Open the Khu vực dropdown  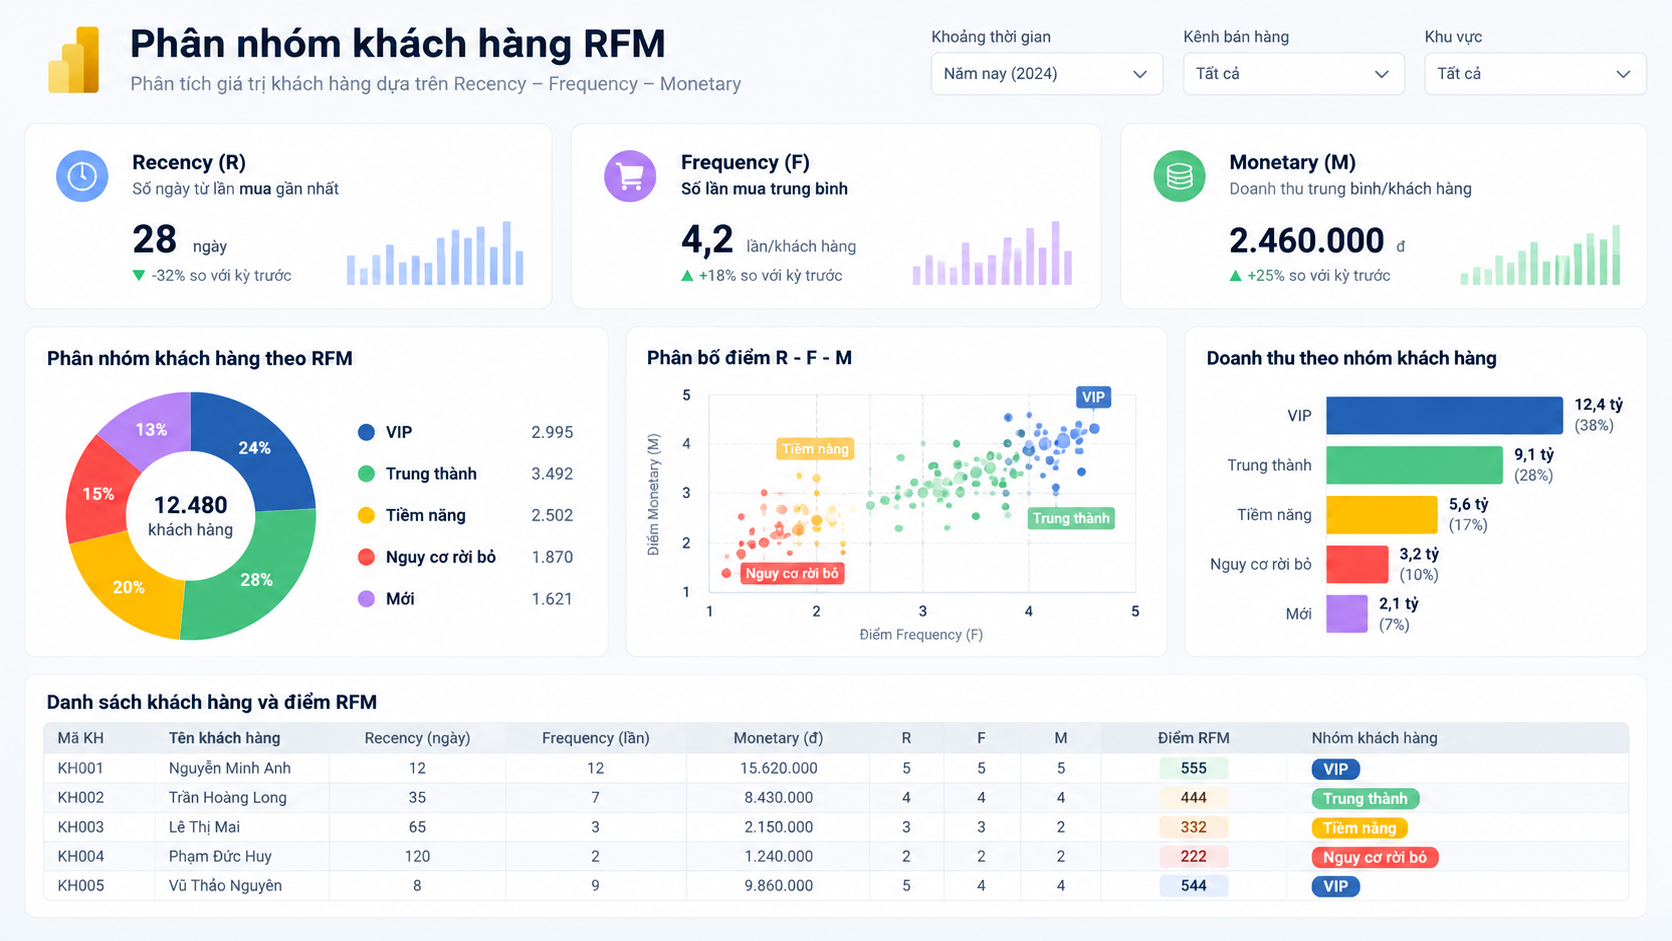coord(1535,74)
